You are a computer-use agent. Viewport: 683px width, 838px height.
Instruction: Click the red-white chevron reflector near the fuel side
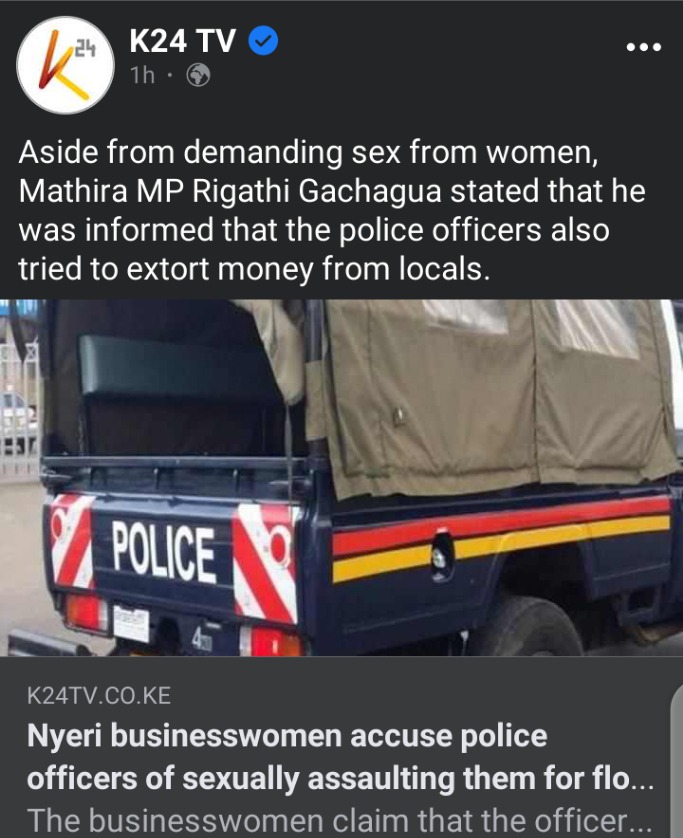[x=266, y=563]
